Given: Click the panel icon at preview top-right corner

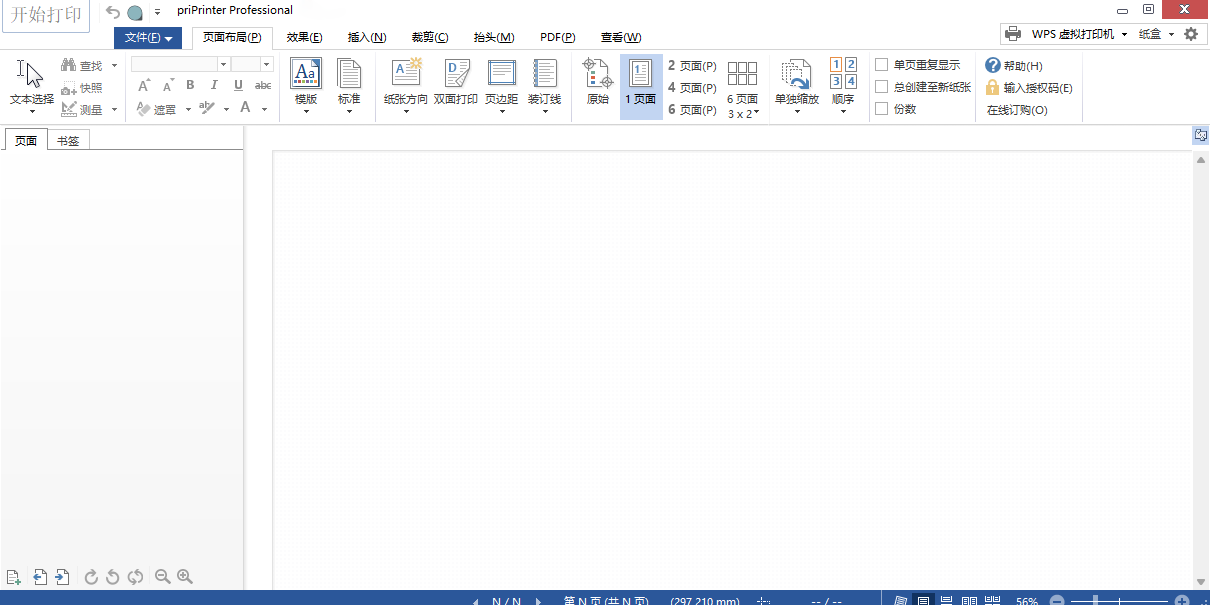Looking at the screenshot, I should [x=1201, y=136].
